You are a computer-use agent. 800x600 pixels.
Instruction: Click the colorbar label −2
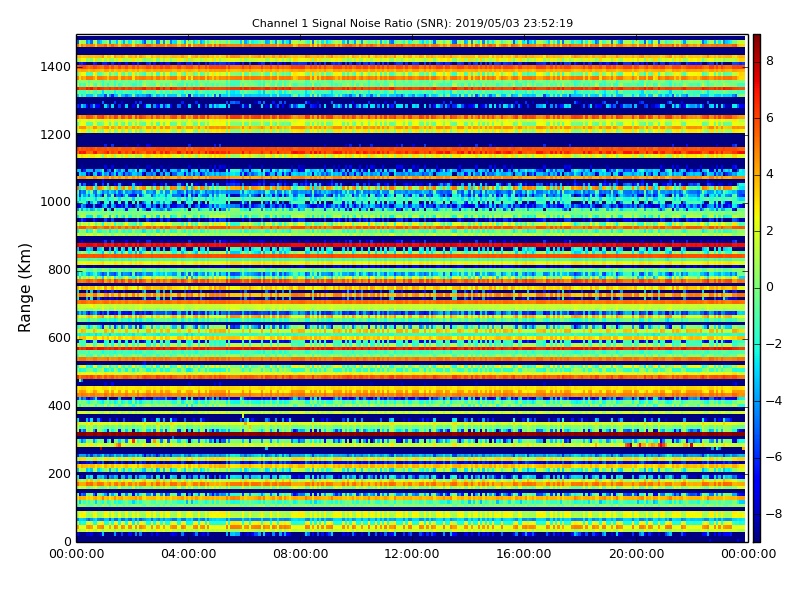click(x=774, y=344)
